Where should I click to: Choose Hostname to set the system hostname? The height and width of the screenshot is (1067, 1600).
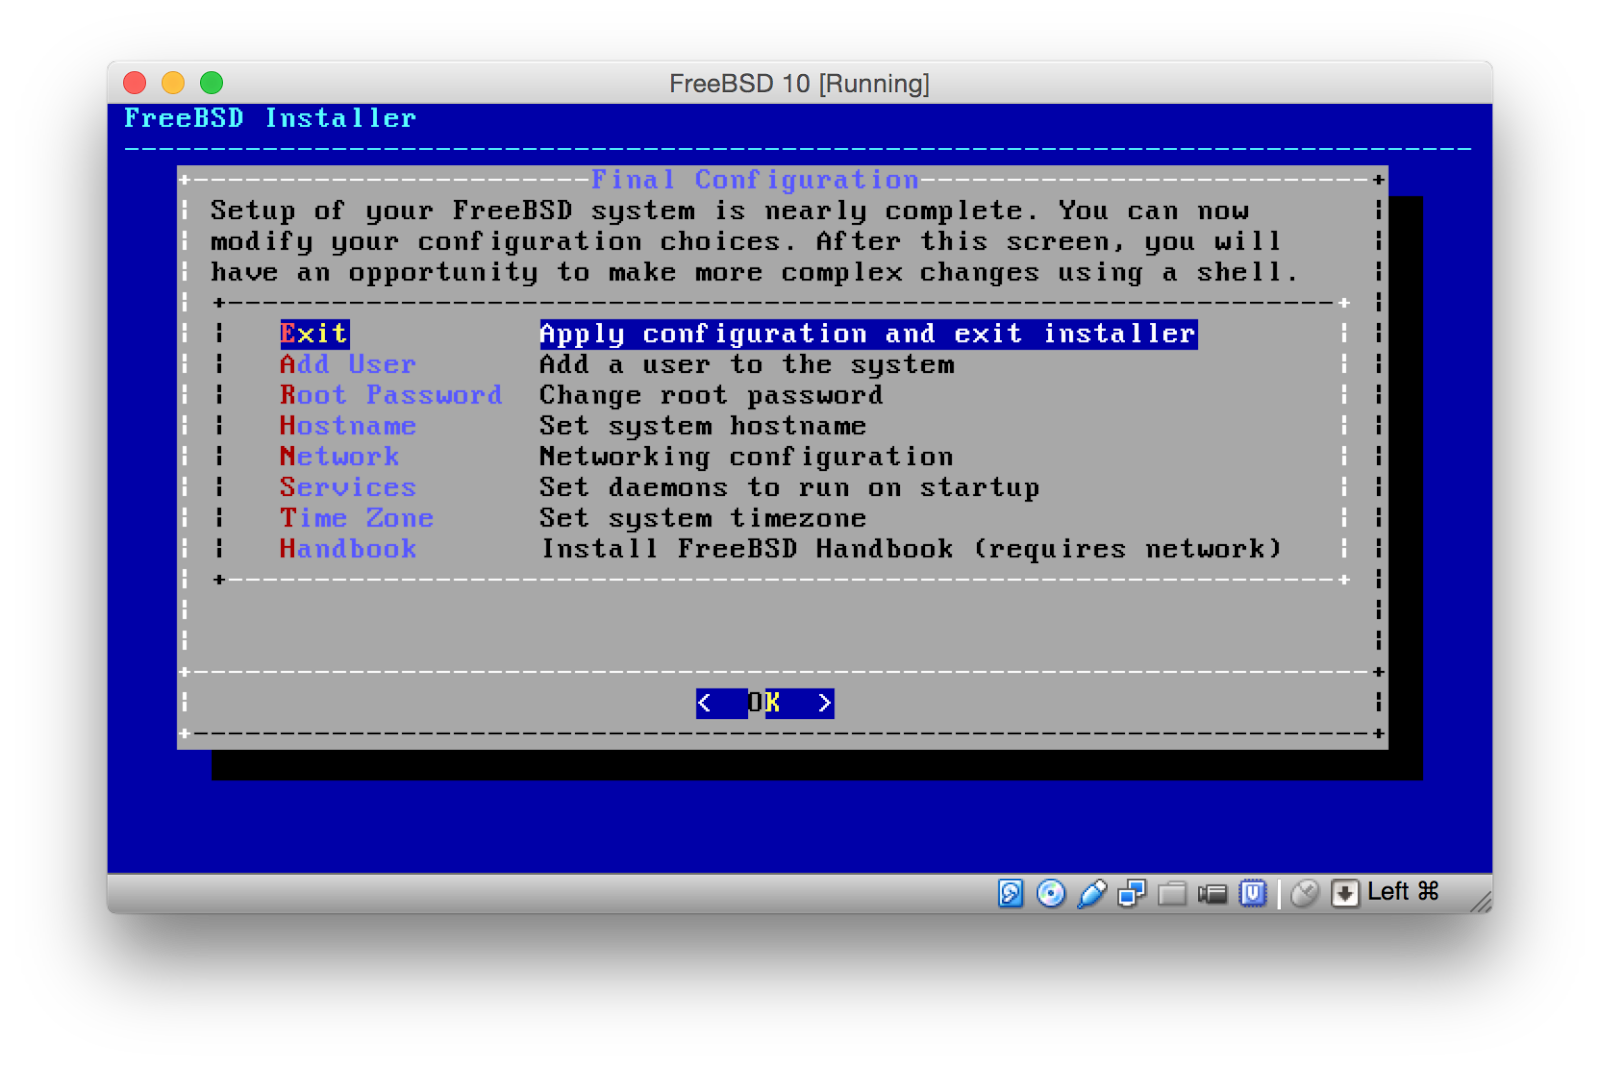pos(347,425)
